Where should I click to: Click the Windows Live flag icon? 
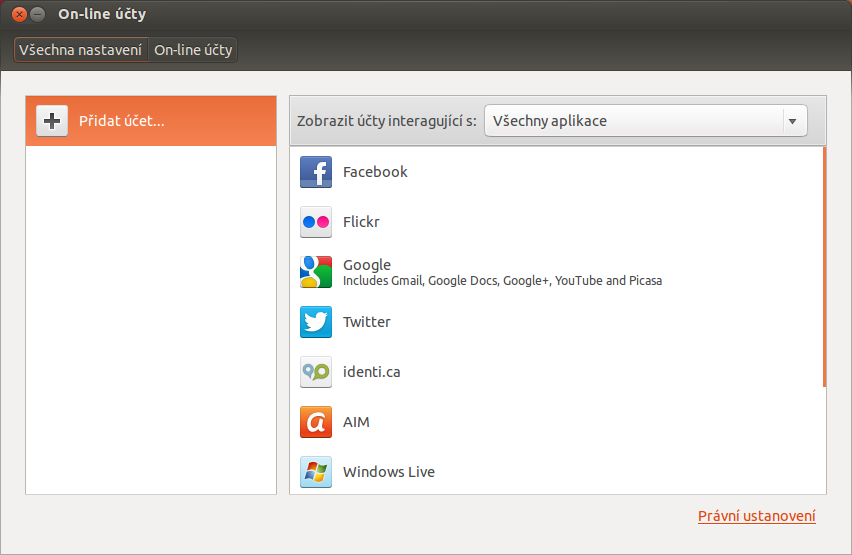pos(316,472)
